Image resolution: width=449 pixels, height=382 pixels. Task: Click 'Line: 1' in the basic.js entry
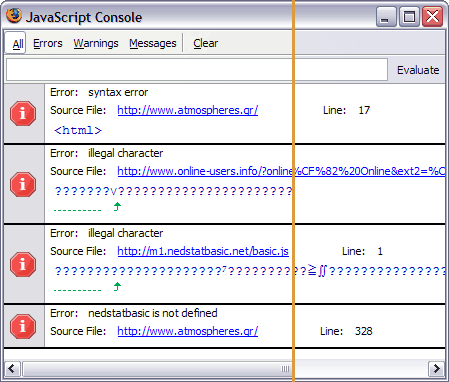pos(362,251)
